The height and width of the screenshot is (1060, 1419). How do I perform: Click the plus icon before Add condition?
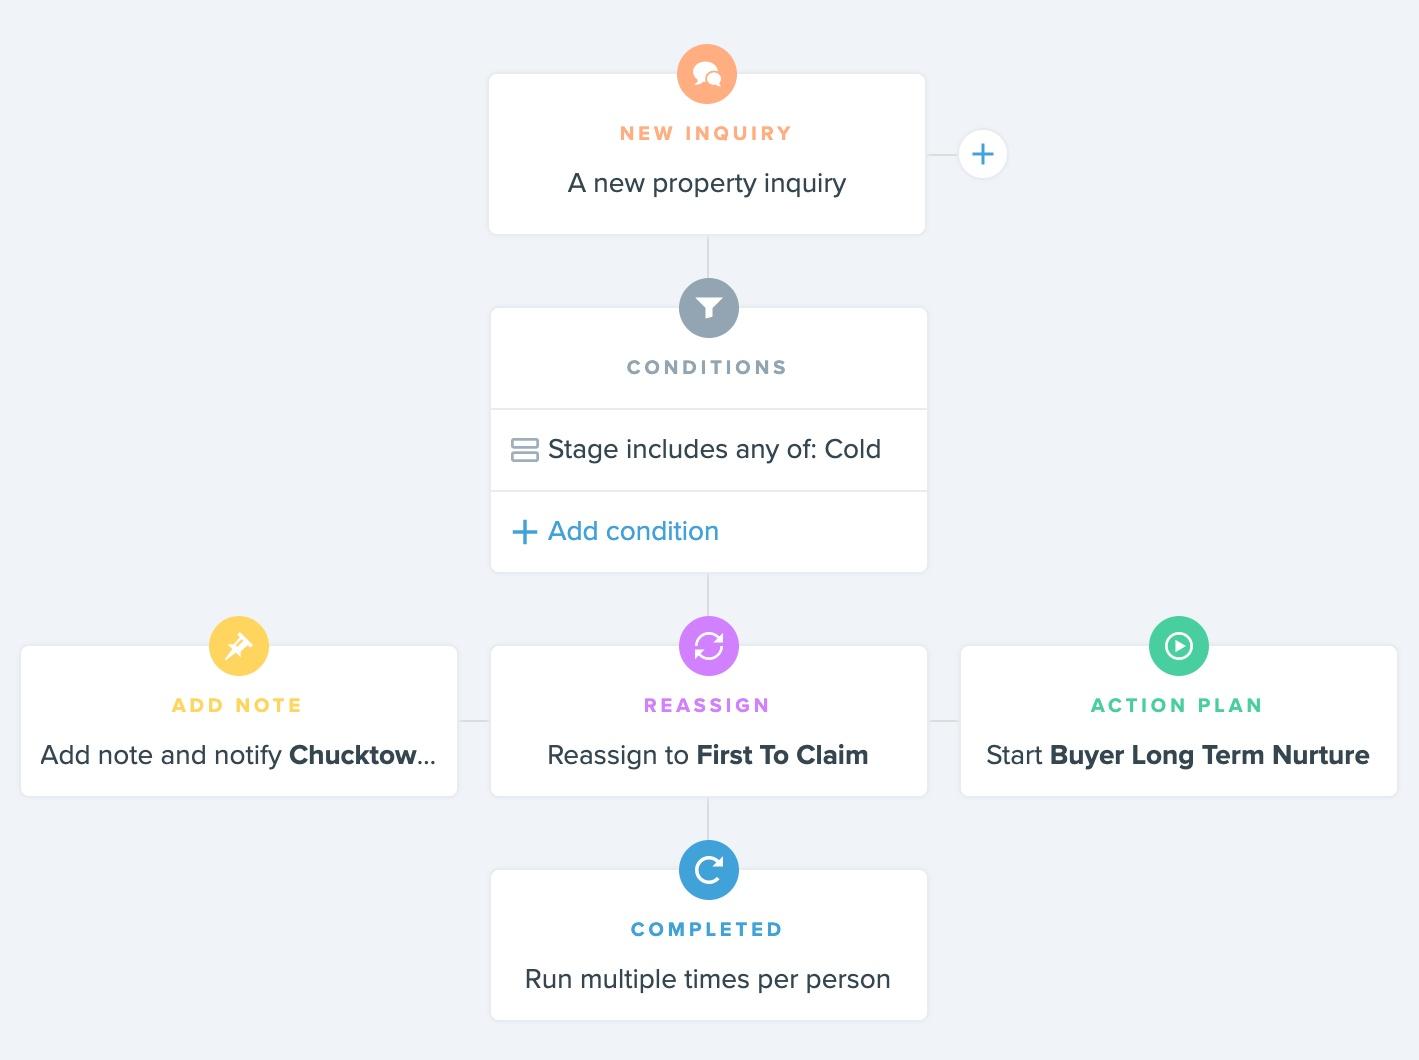[525, 531]
